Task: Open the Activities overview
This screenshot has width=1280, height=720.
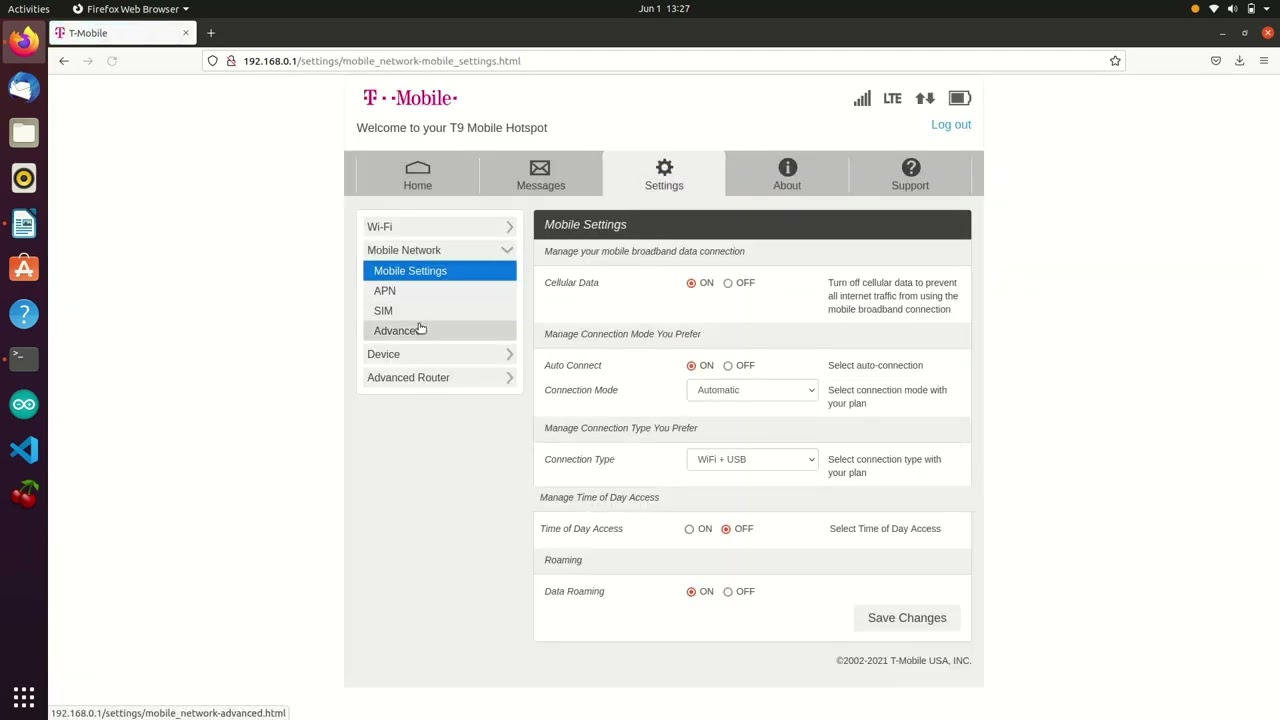Action: [x=28, y=9]
